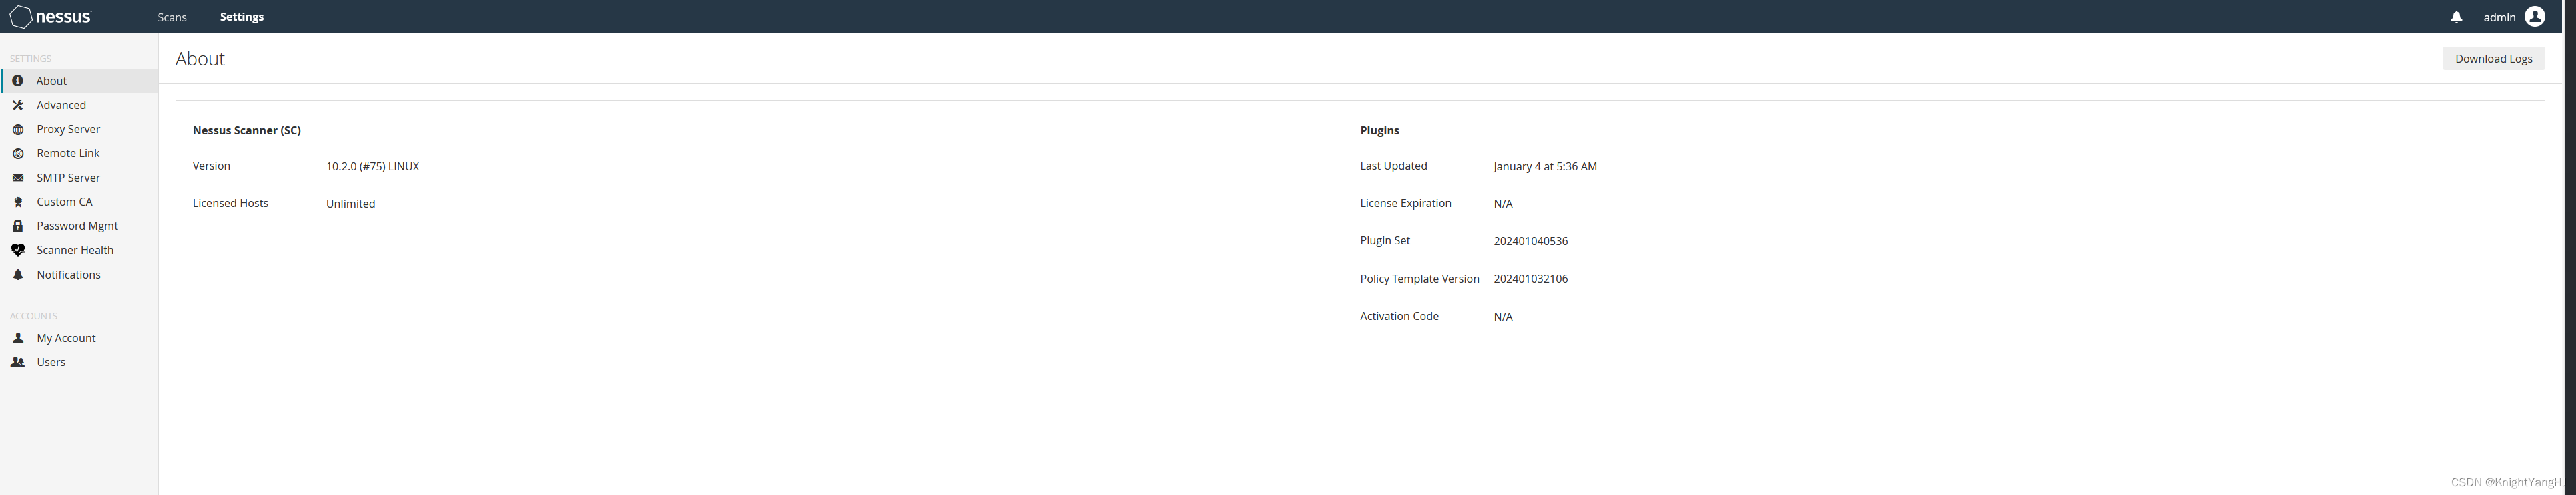The height and width of the screenshot is (495, 2576).
Task: Click Plugin Set value 202401040536
Action: (x=1531, y=241)
